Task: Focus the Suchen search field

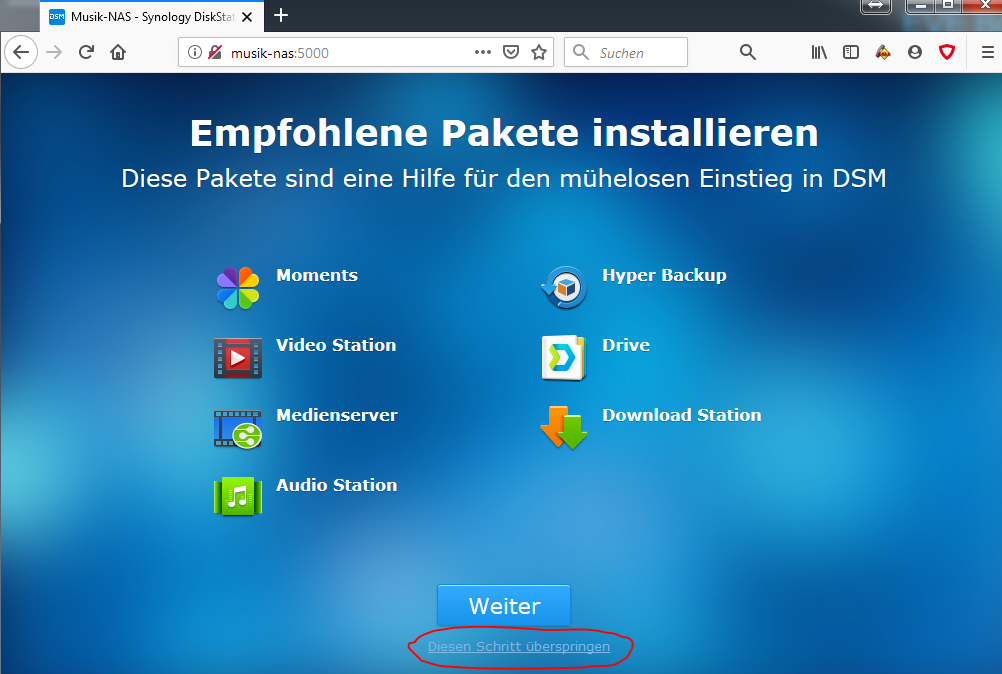Action: [x=626, y=52]
